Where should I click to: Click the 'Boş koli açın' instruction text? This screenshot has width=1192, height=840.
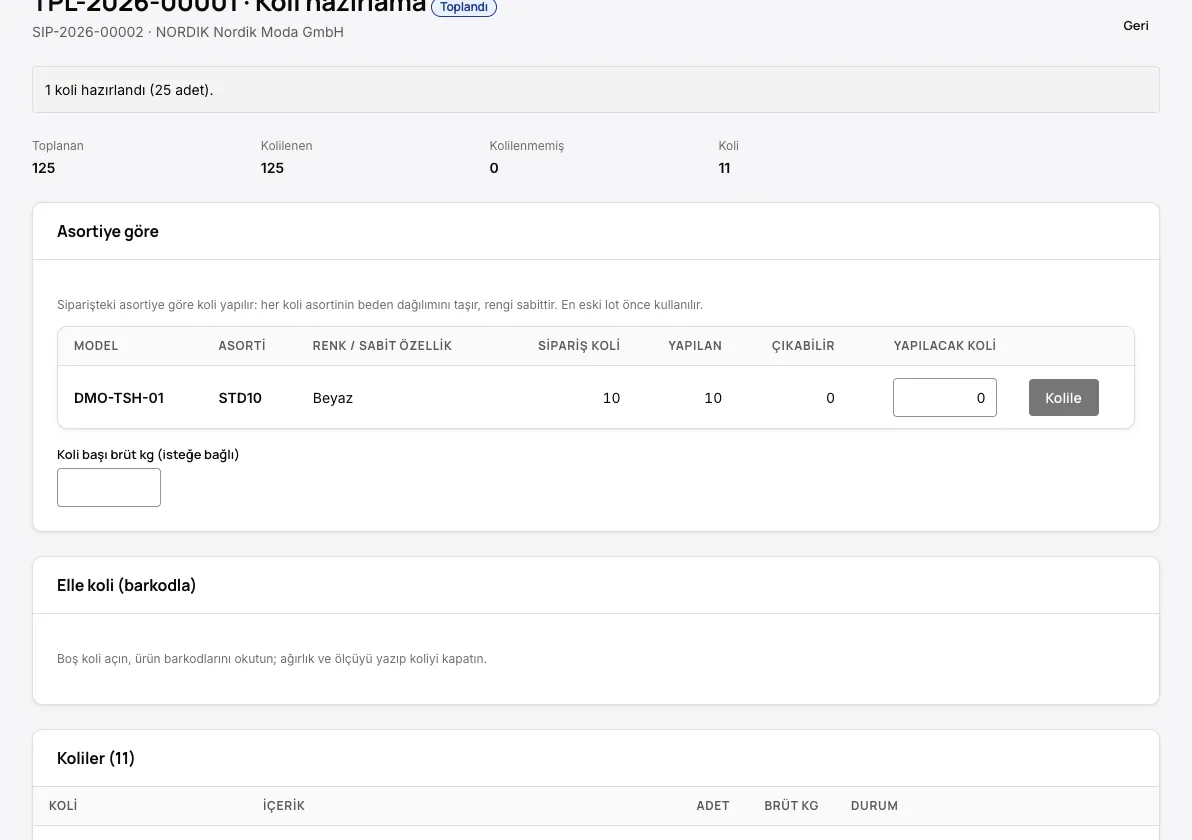pyautogui.click(x=272, y=659)
